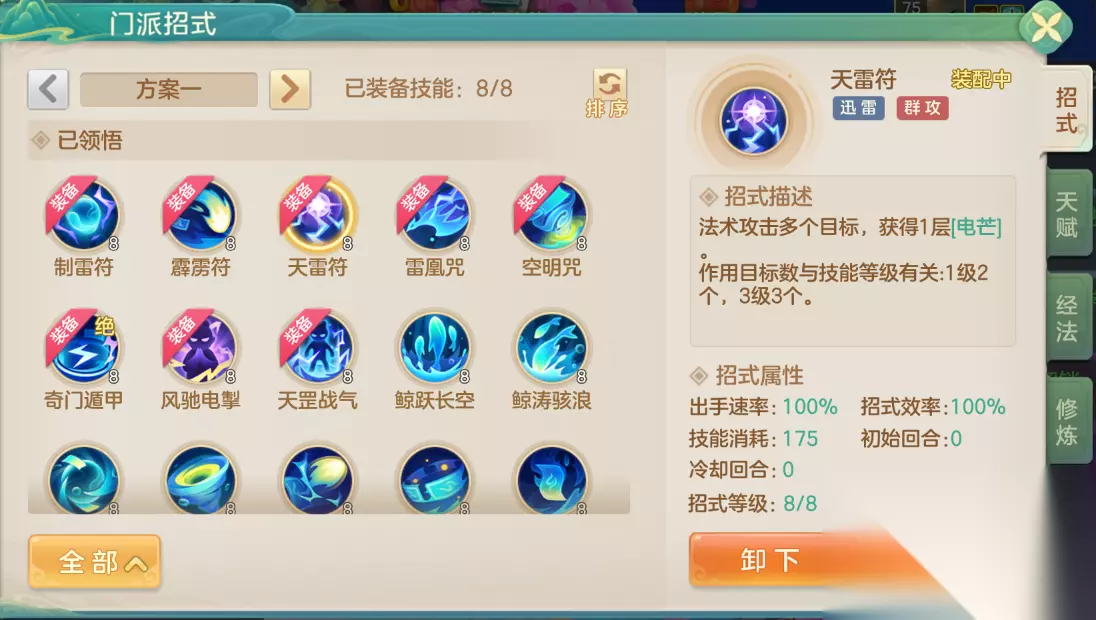The width and height of the screenshot is (1096, 620).
Task: Select the 霹雳符 skill icon
Action: coord(201,215)
